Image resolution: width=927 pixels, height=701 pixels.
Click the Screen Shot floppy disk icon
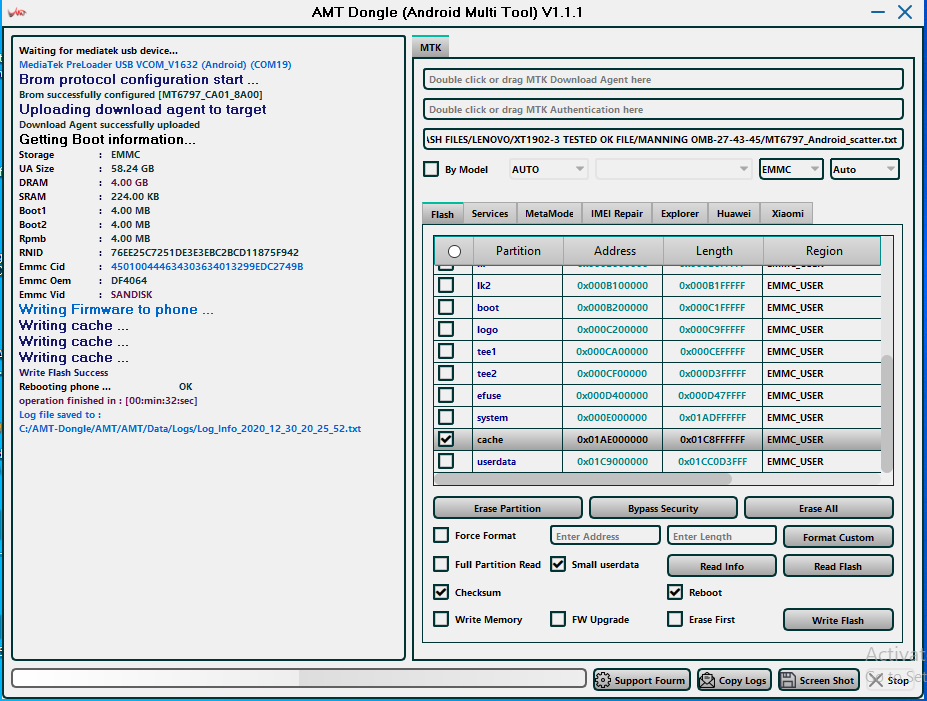(x=788, y=680)
